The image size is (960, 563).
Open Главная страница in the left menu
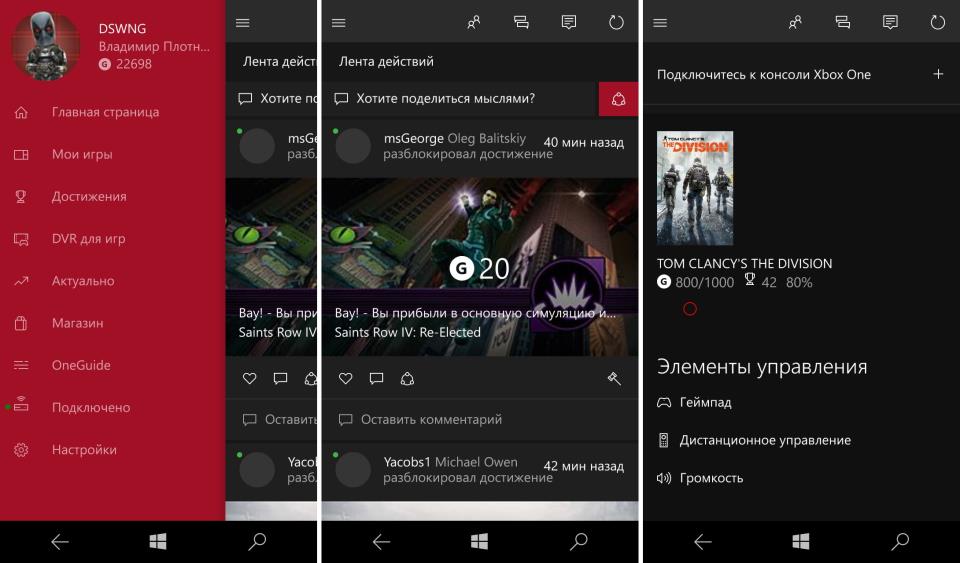tap(105, 112)
